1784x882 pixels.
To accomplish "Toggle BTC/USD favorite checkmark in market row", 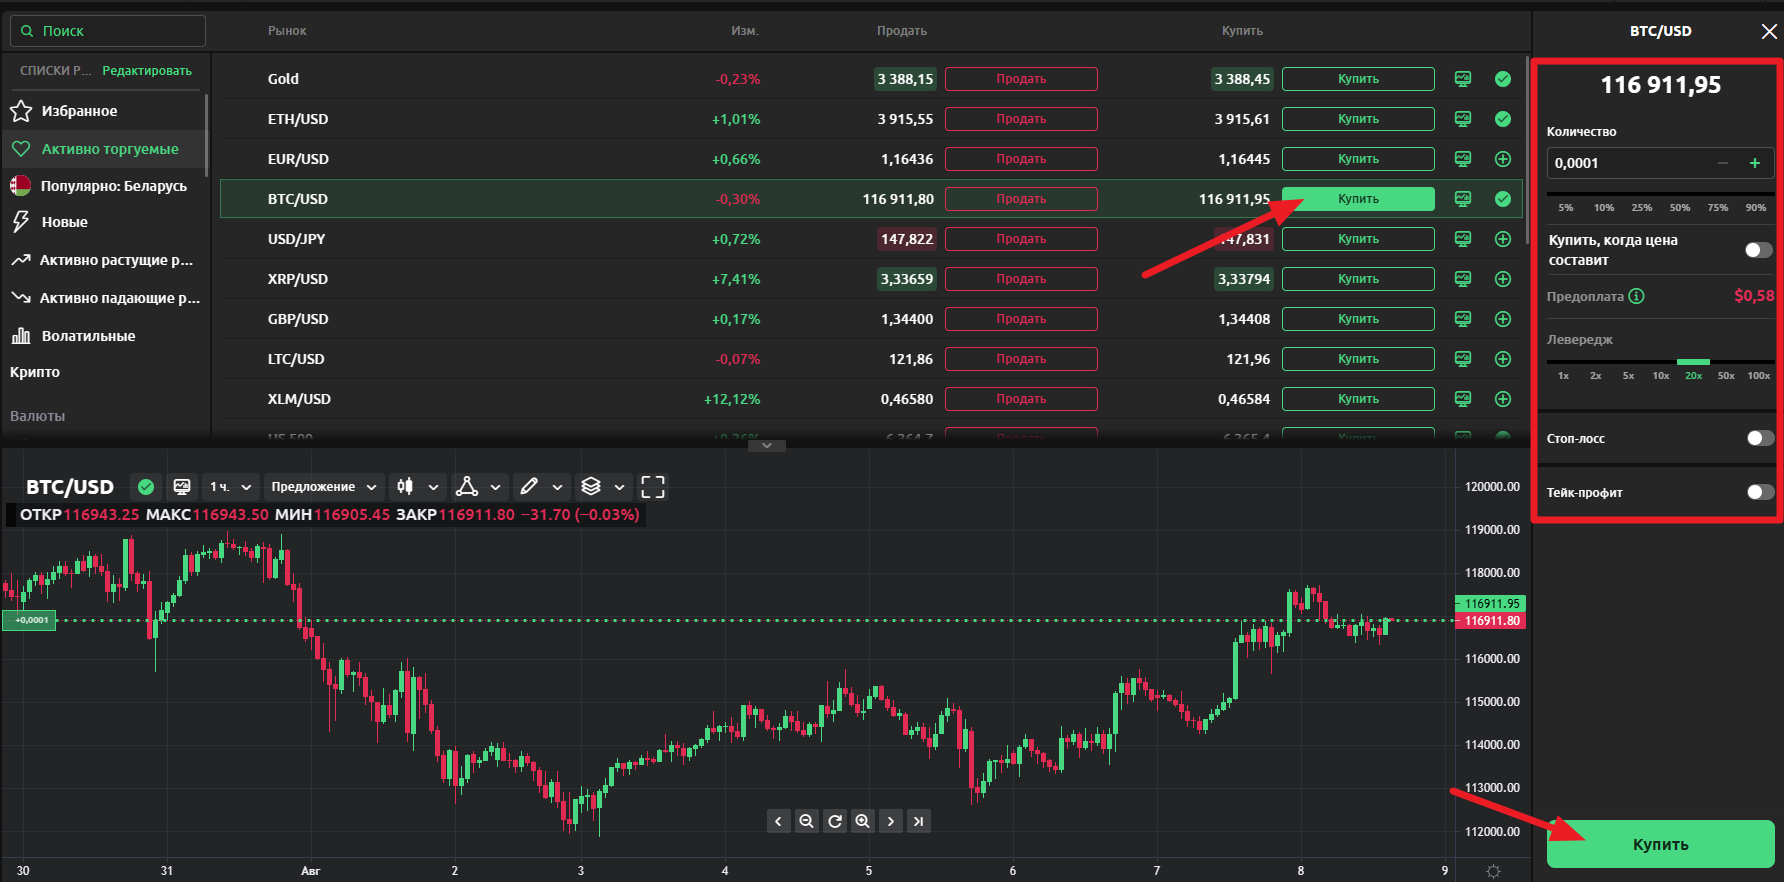I will [1503, 199].
